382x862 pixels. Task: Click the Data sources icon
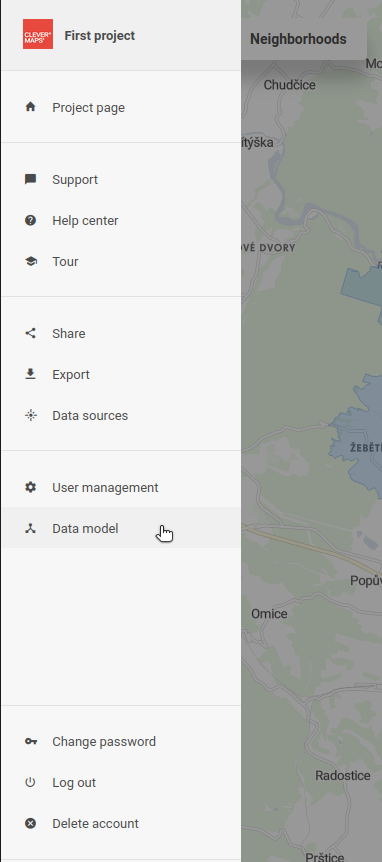tap(30, 415)
